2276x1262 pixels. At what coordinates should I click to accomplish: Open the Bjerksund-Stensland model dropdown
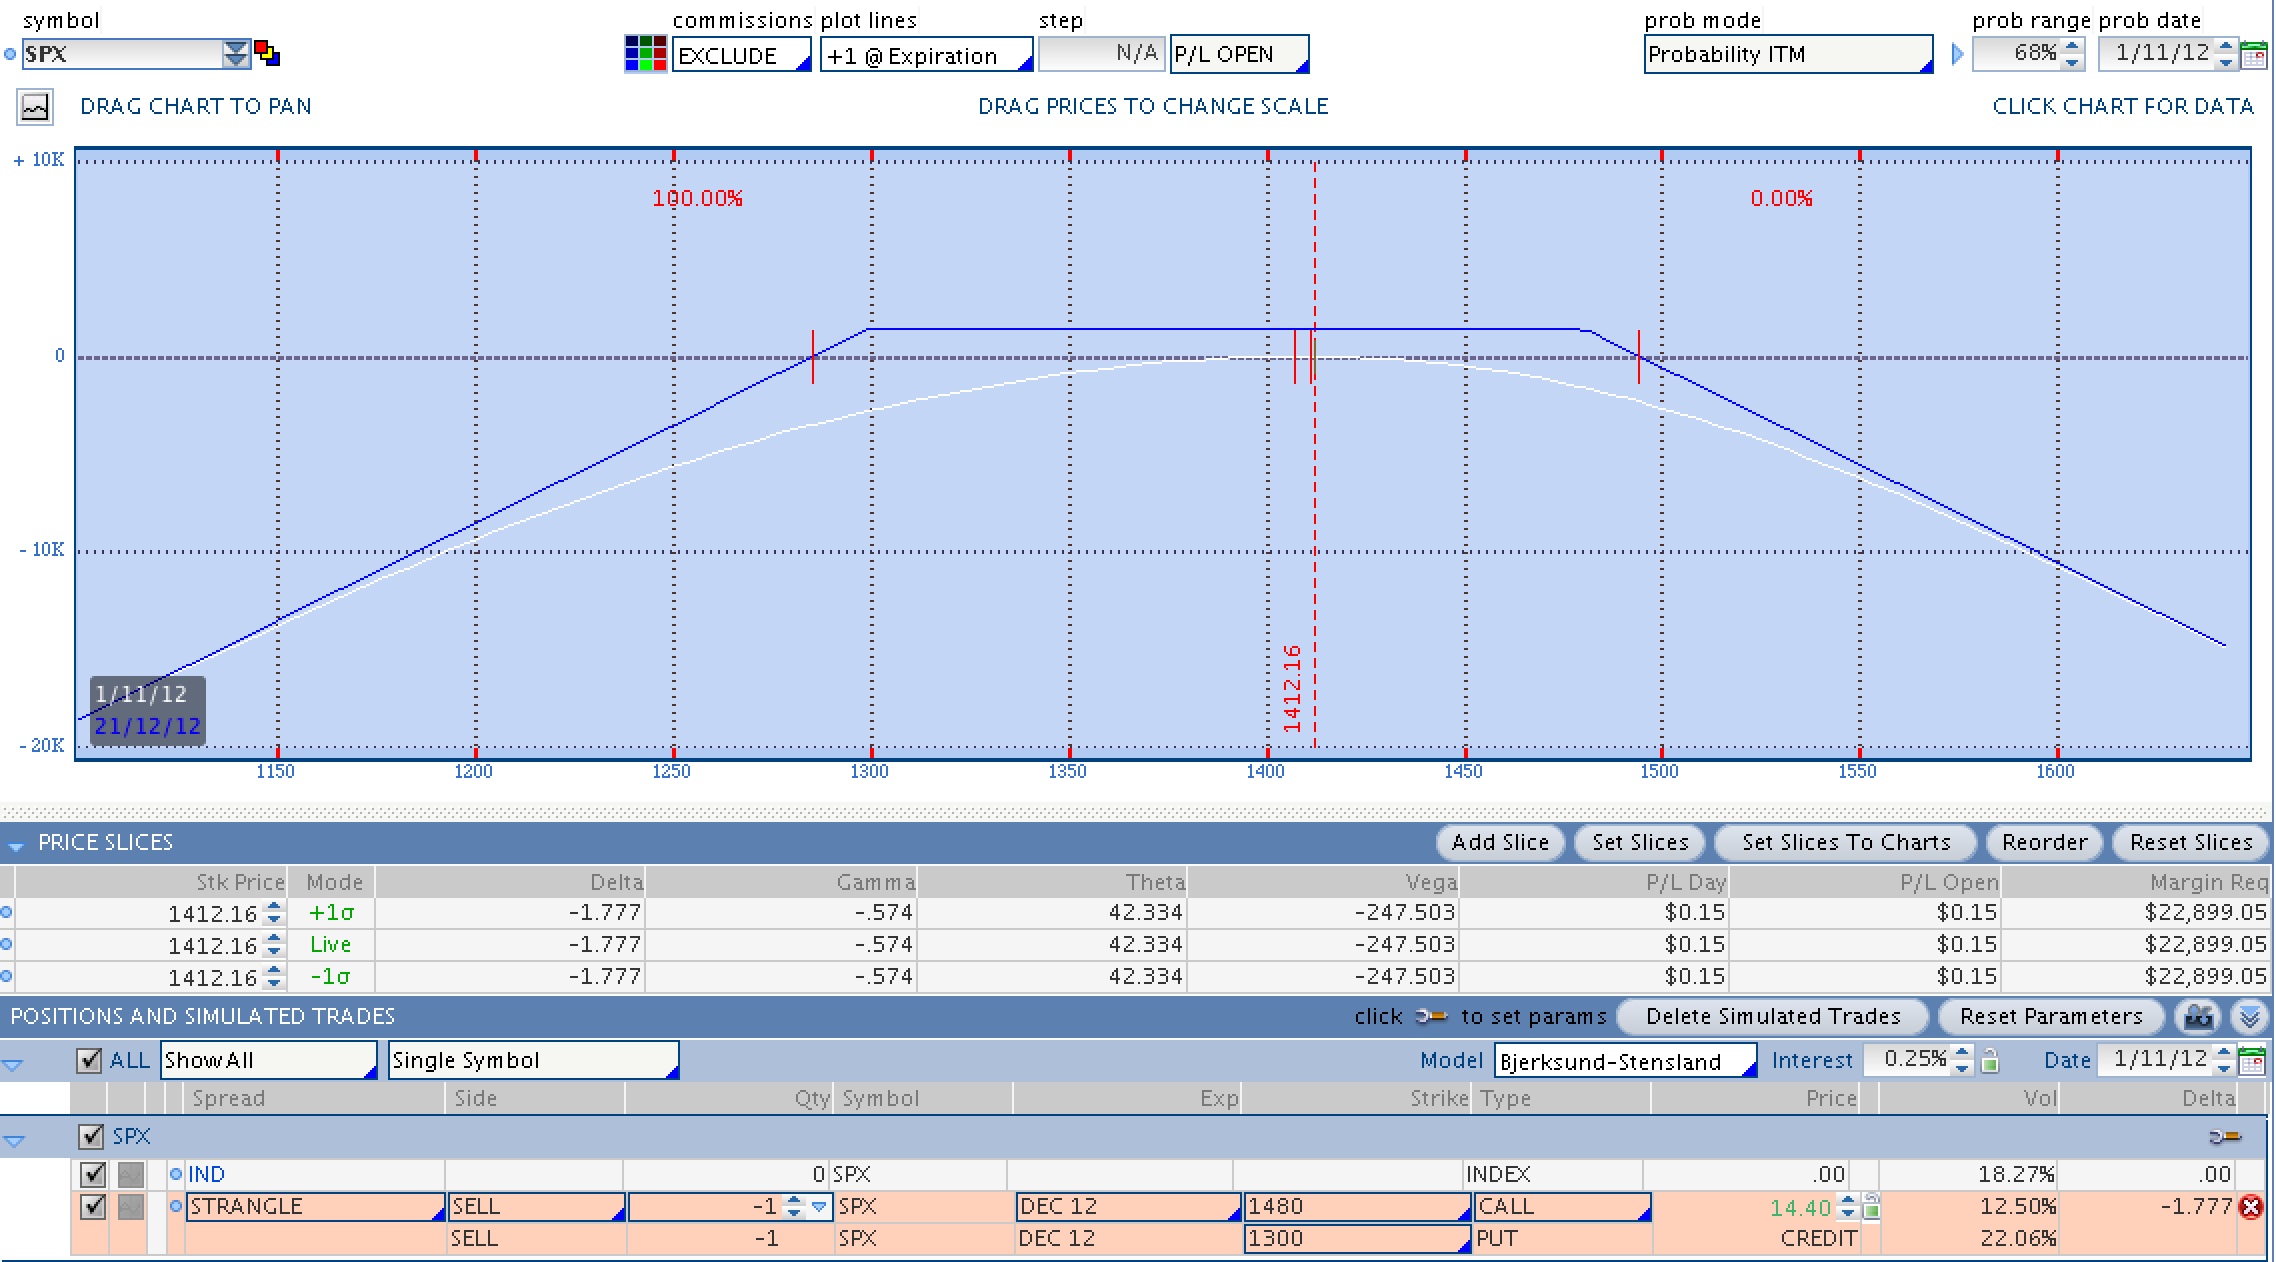click(x=1625, y=1061)
